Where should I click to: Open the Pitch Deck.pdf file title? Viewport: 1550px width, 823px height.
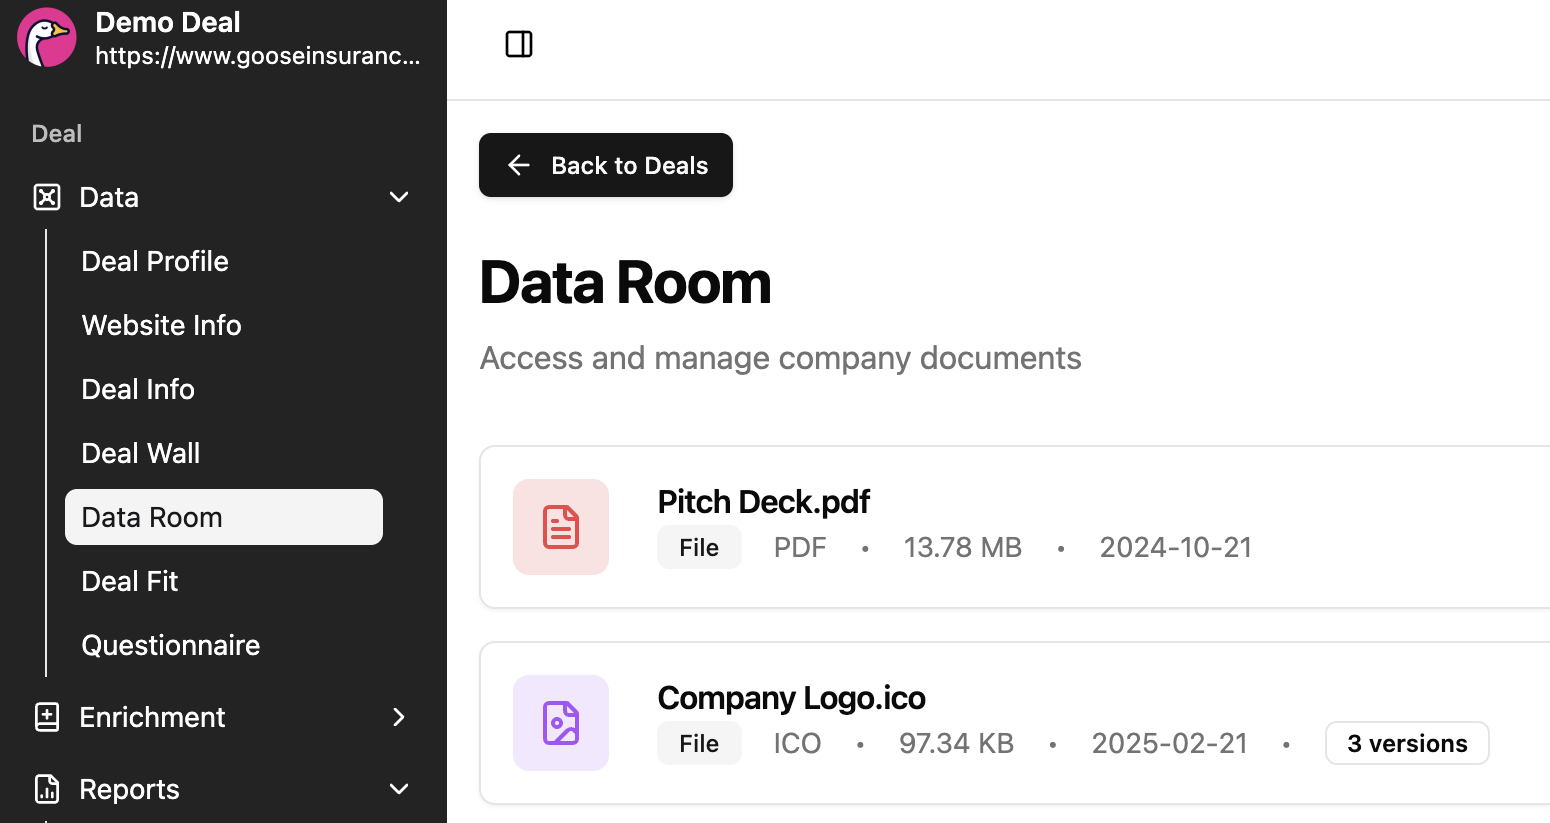coord(764,501)
